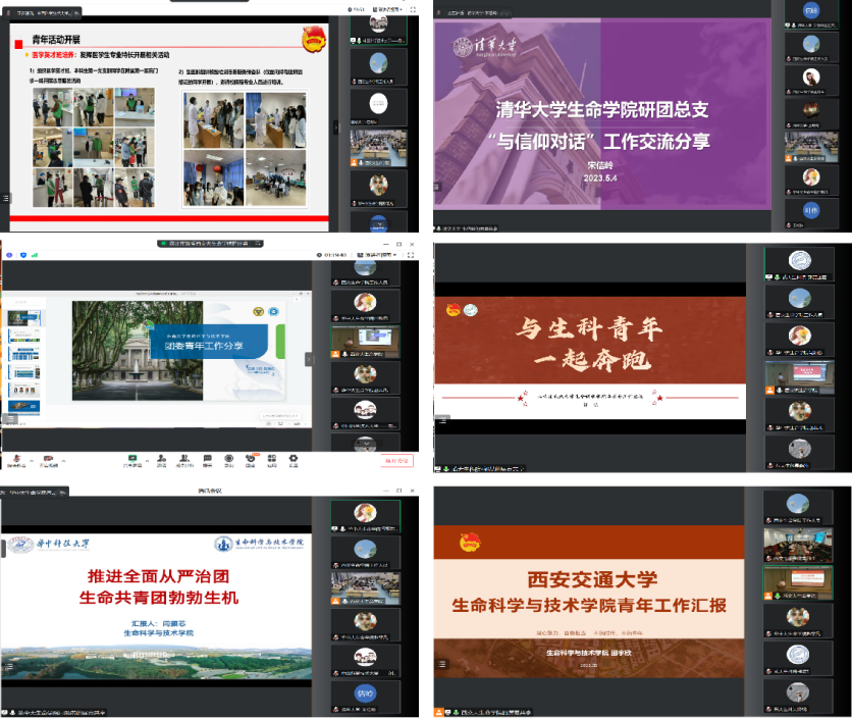Click the green Share Screen icon in the toolbar
This screenshot has height=718, width=852.
[x=131, y=458]
